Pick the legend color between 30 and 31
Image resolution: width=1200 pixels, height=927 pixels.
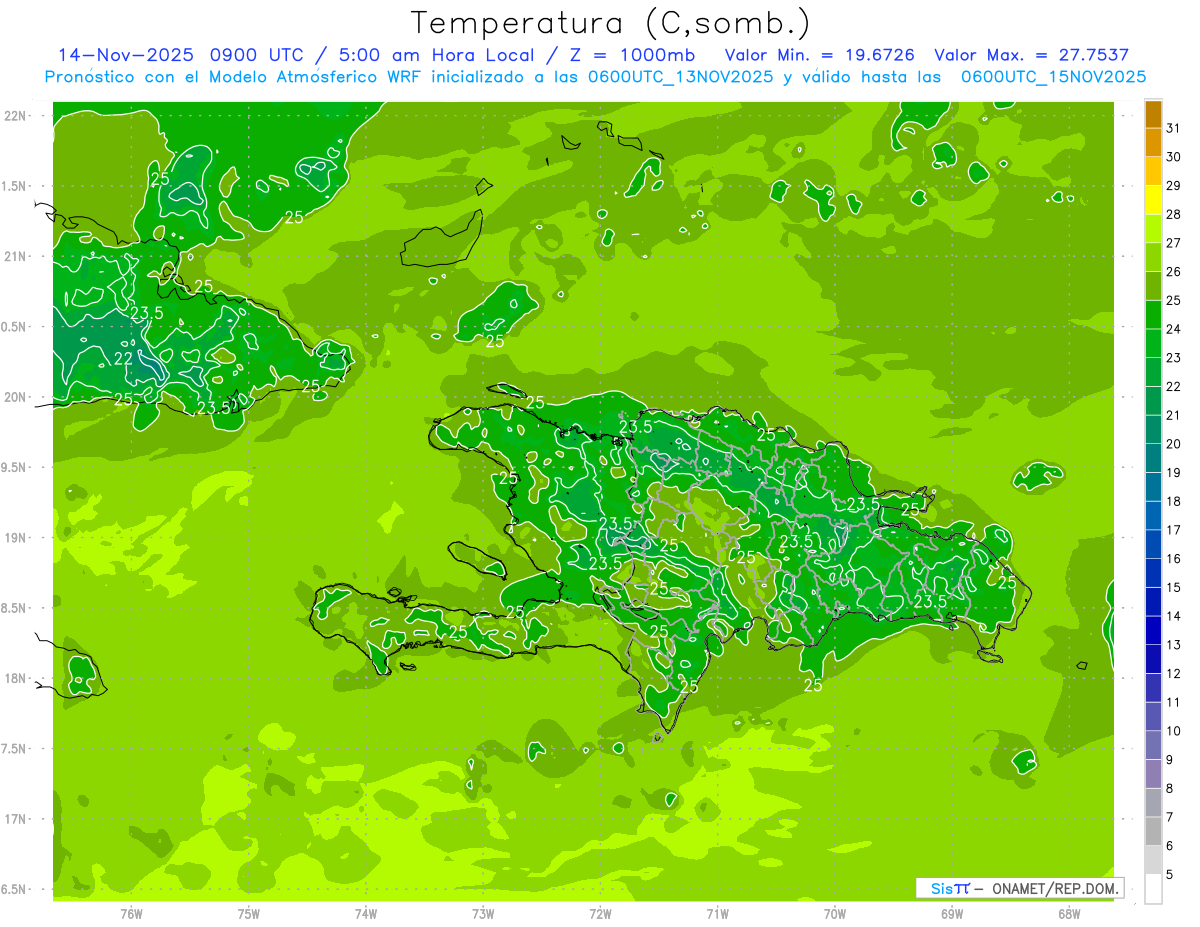pyautogui.click(x=1153, y=143)
